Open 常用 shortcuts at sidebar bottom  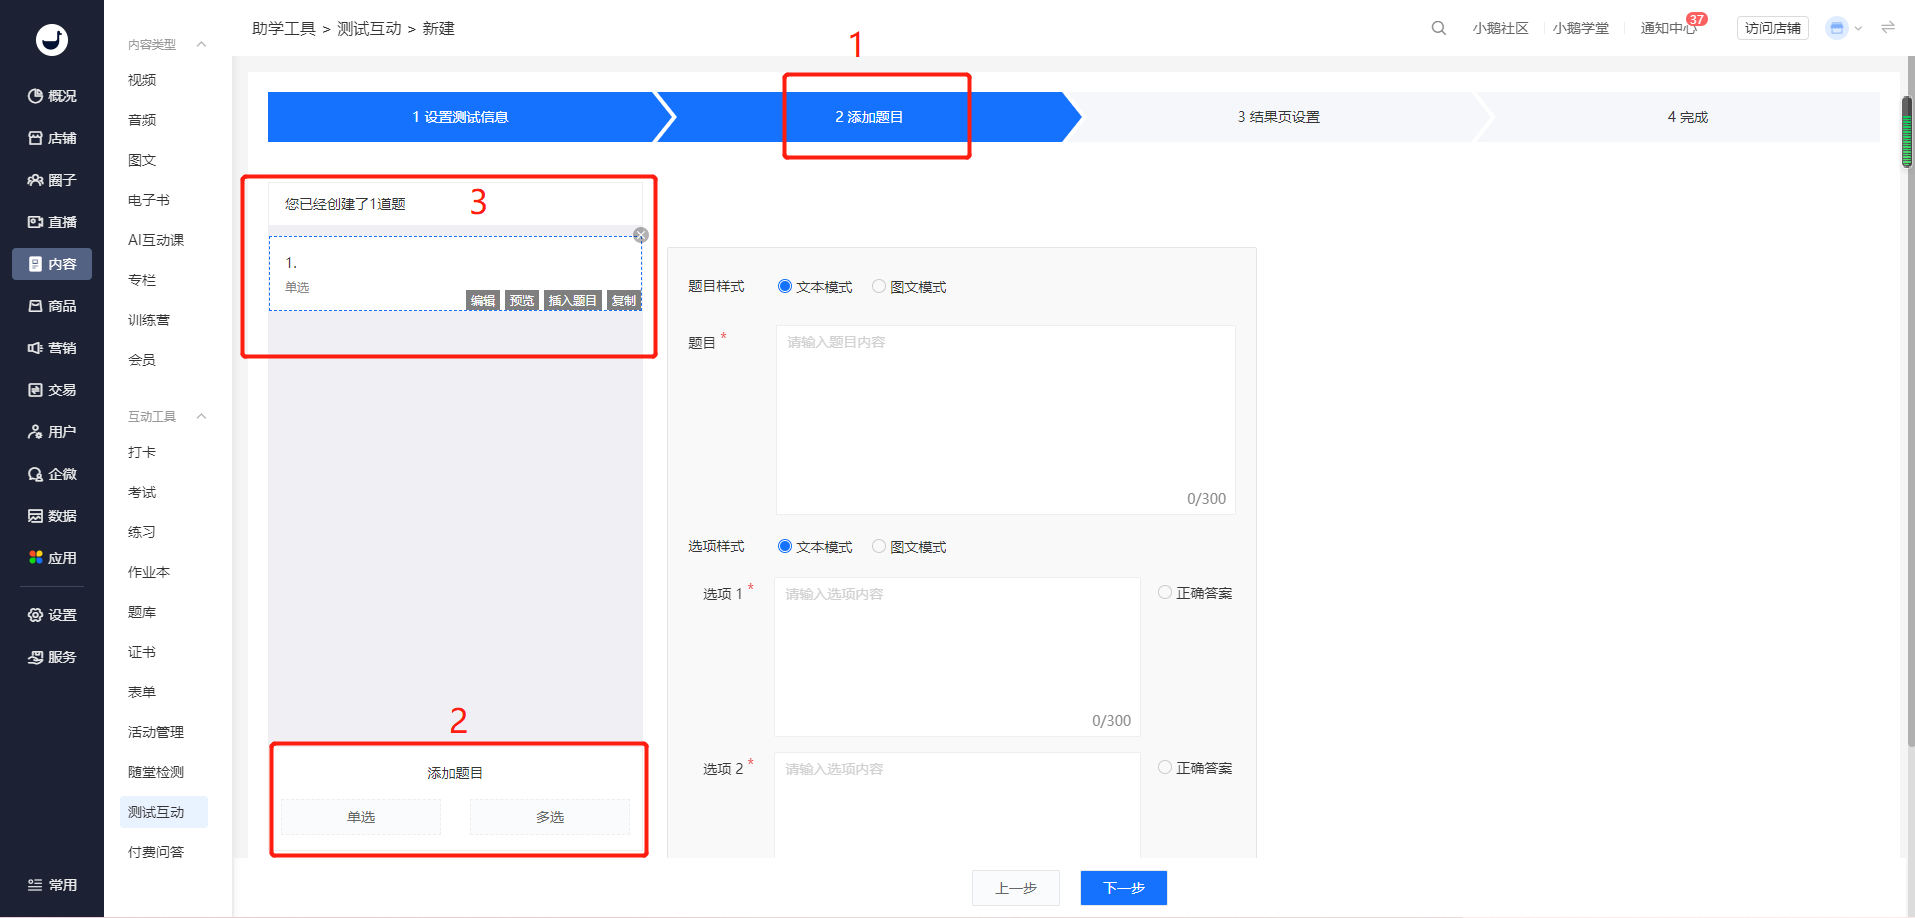(x=52, y=885)
